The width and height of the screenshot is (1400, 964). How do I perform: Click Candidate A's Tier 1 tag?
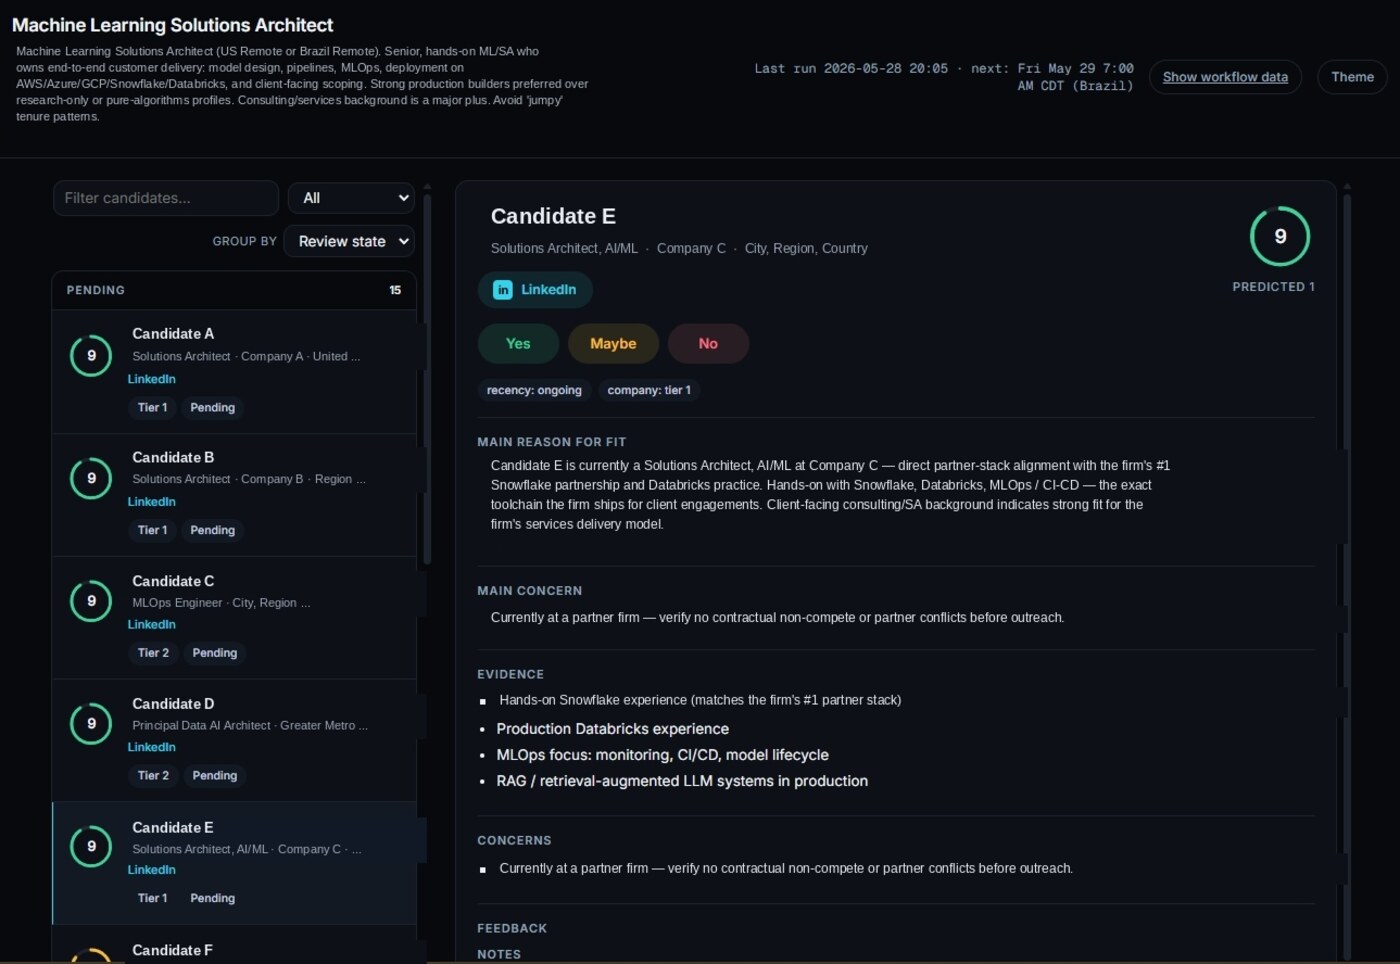pos(152,407)
